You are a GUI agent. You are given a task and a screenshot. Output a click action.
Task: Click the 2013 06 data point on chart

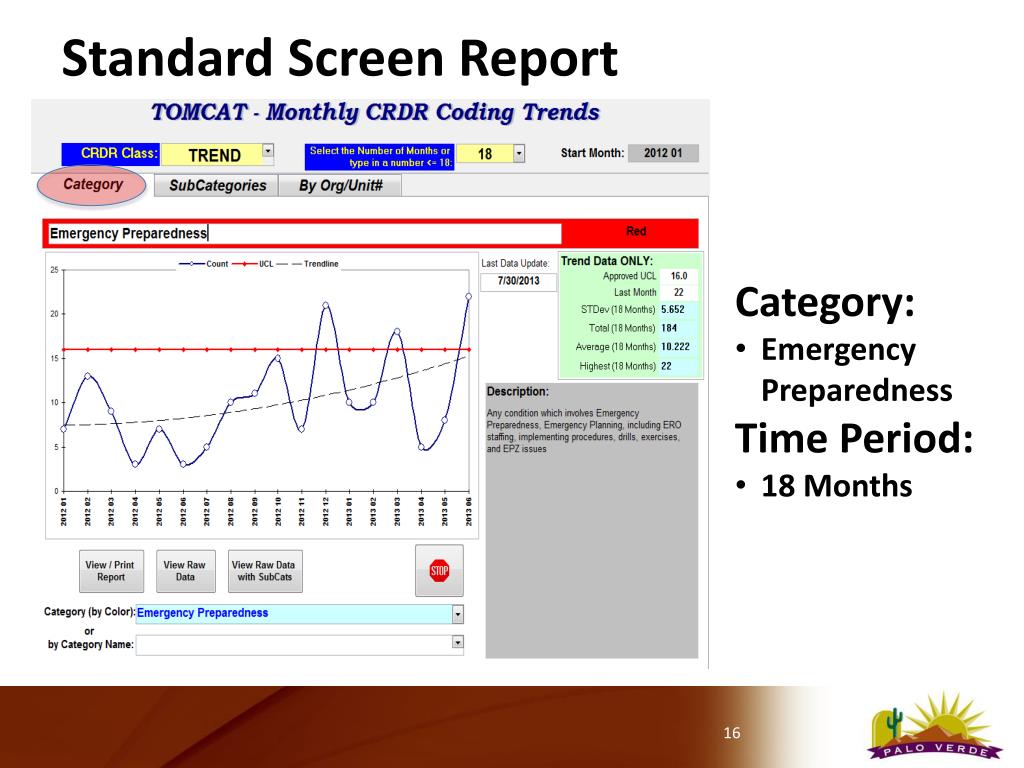pyautogui.click(x=468, y=296)
